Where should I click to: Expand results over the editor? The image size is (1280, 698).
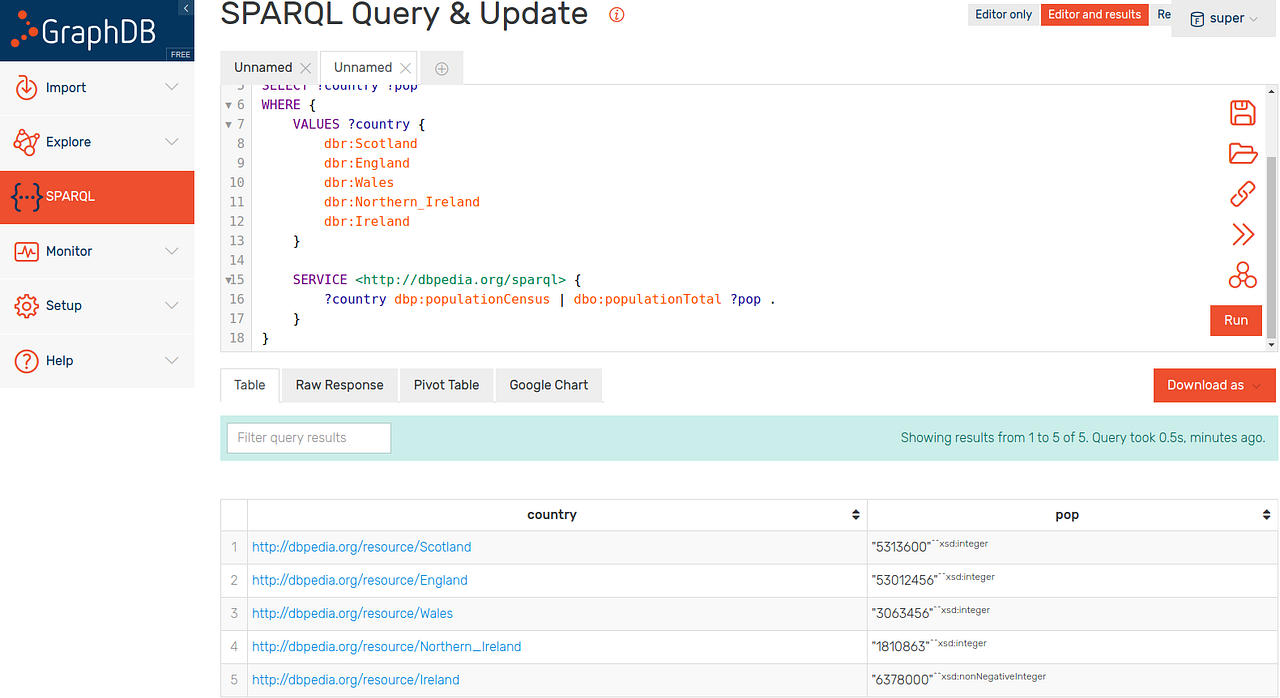point(1242,234)
